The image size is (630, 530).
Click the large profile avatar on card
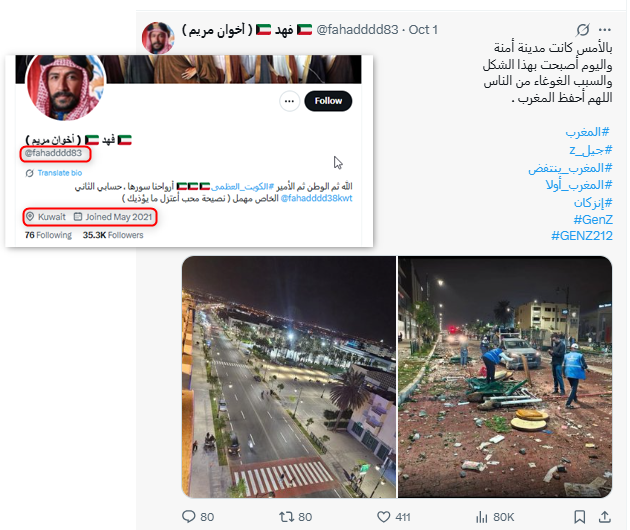pyautogui.click(x=65, y=85)
